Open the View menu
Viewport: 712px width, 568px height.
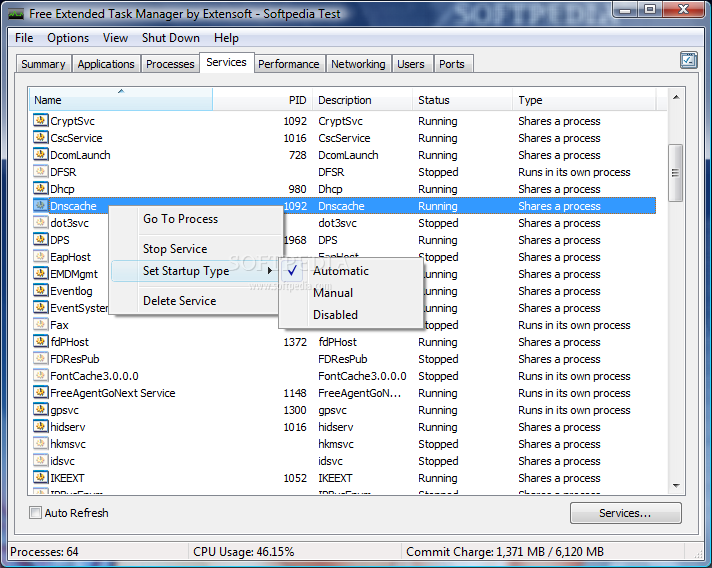(x=115, y=38)
